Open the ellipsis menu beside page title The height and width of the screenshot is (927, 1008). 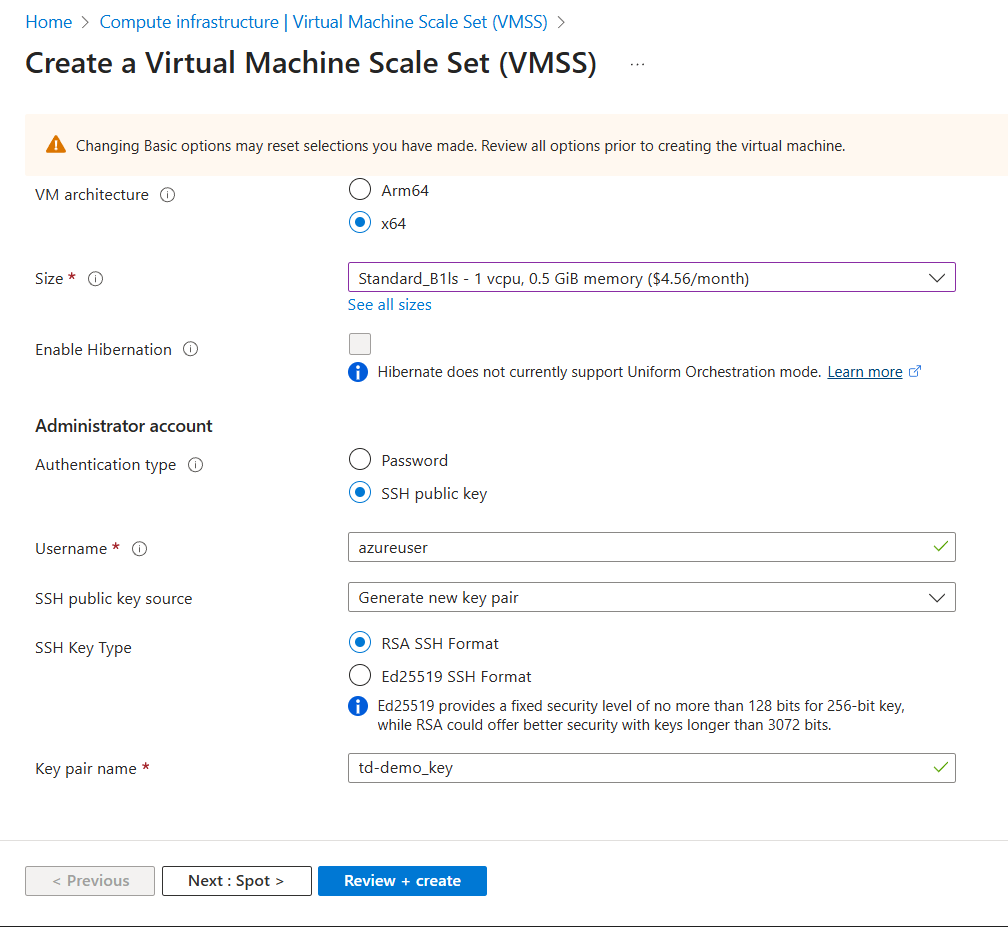coord(637,64)
